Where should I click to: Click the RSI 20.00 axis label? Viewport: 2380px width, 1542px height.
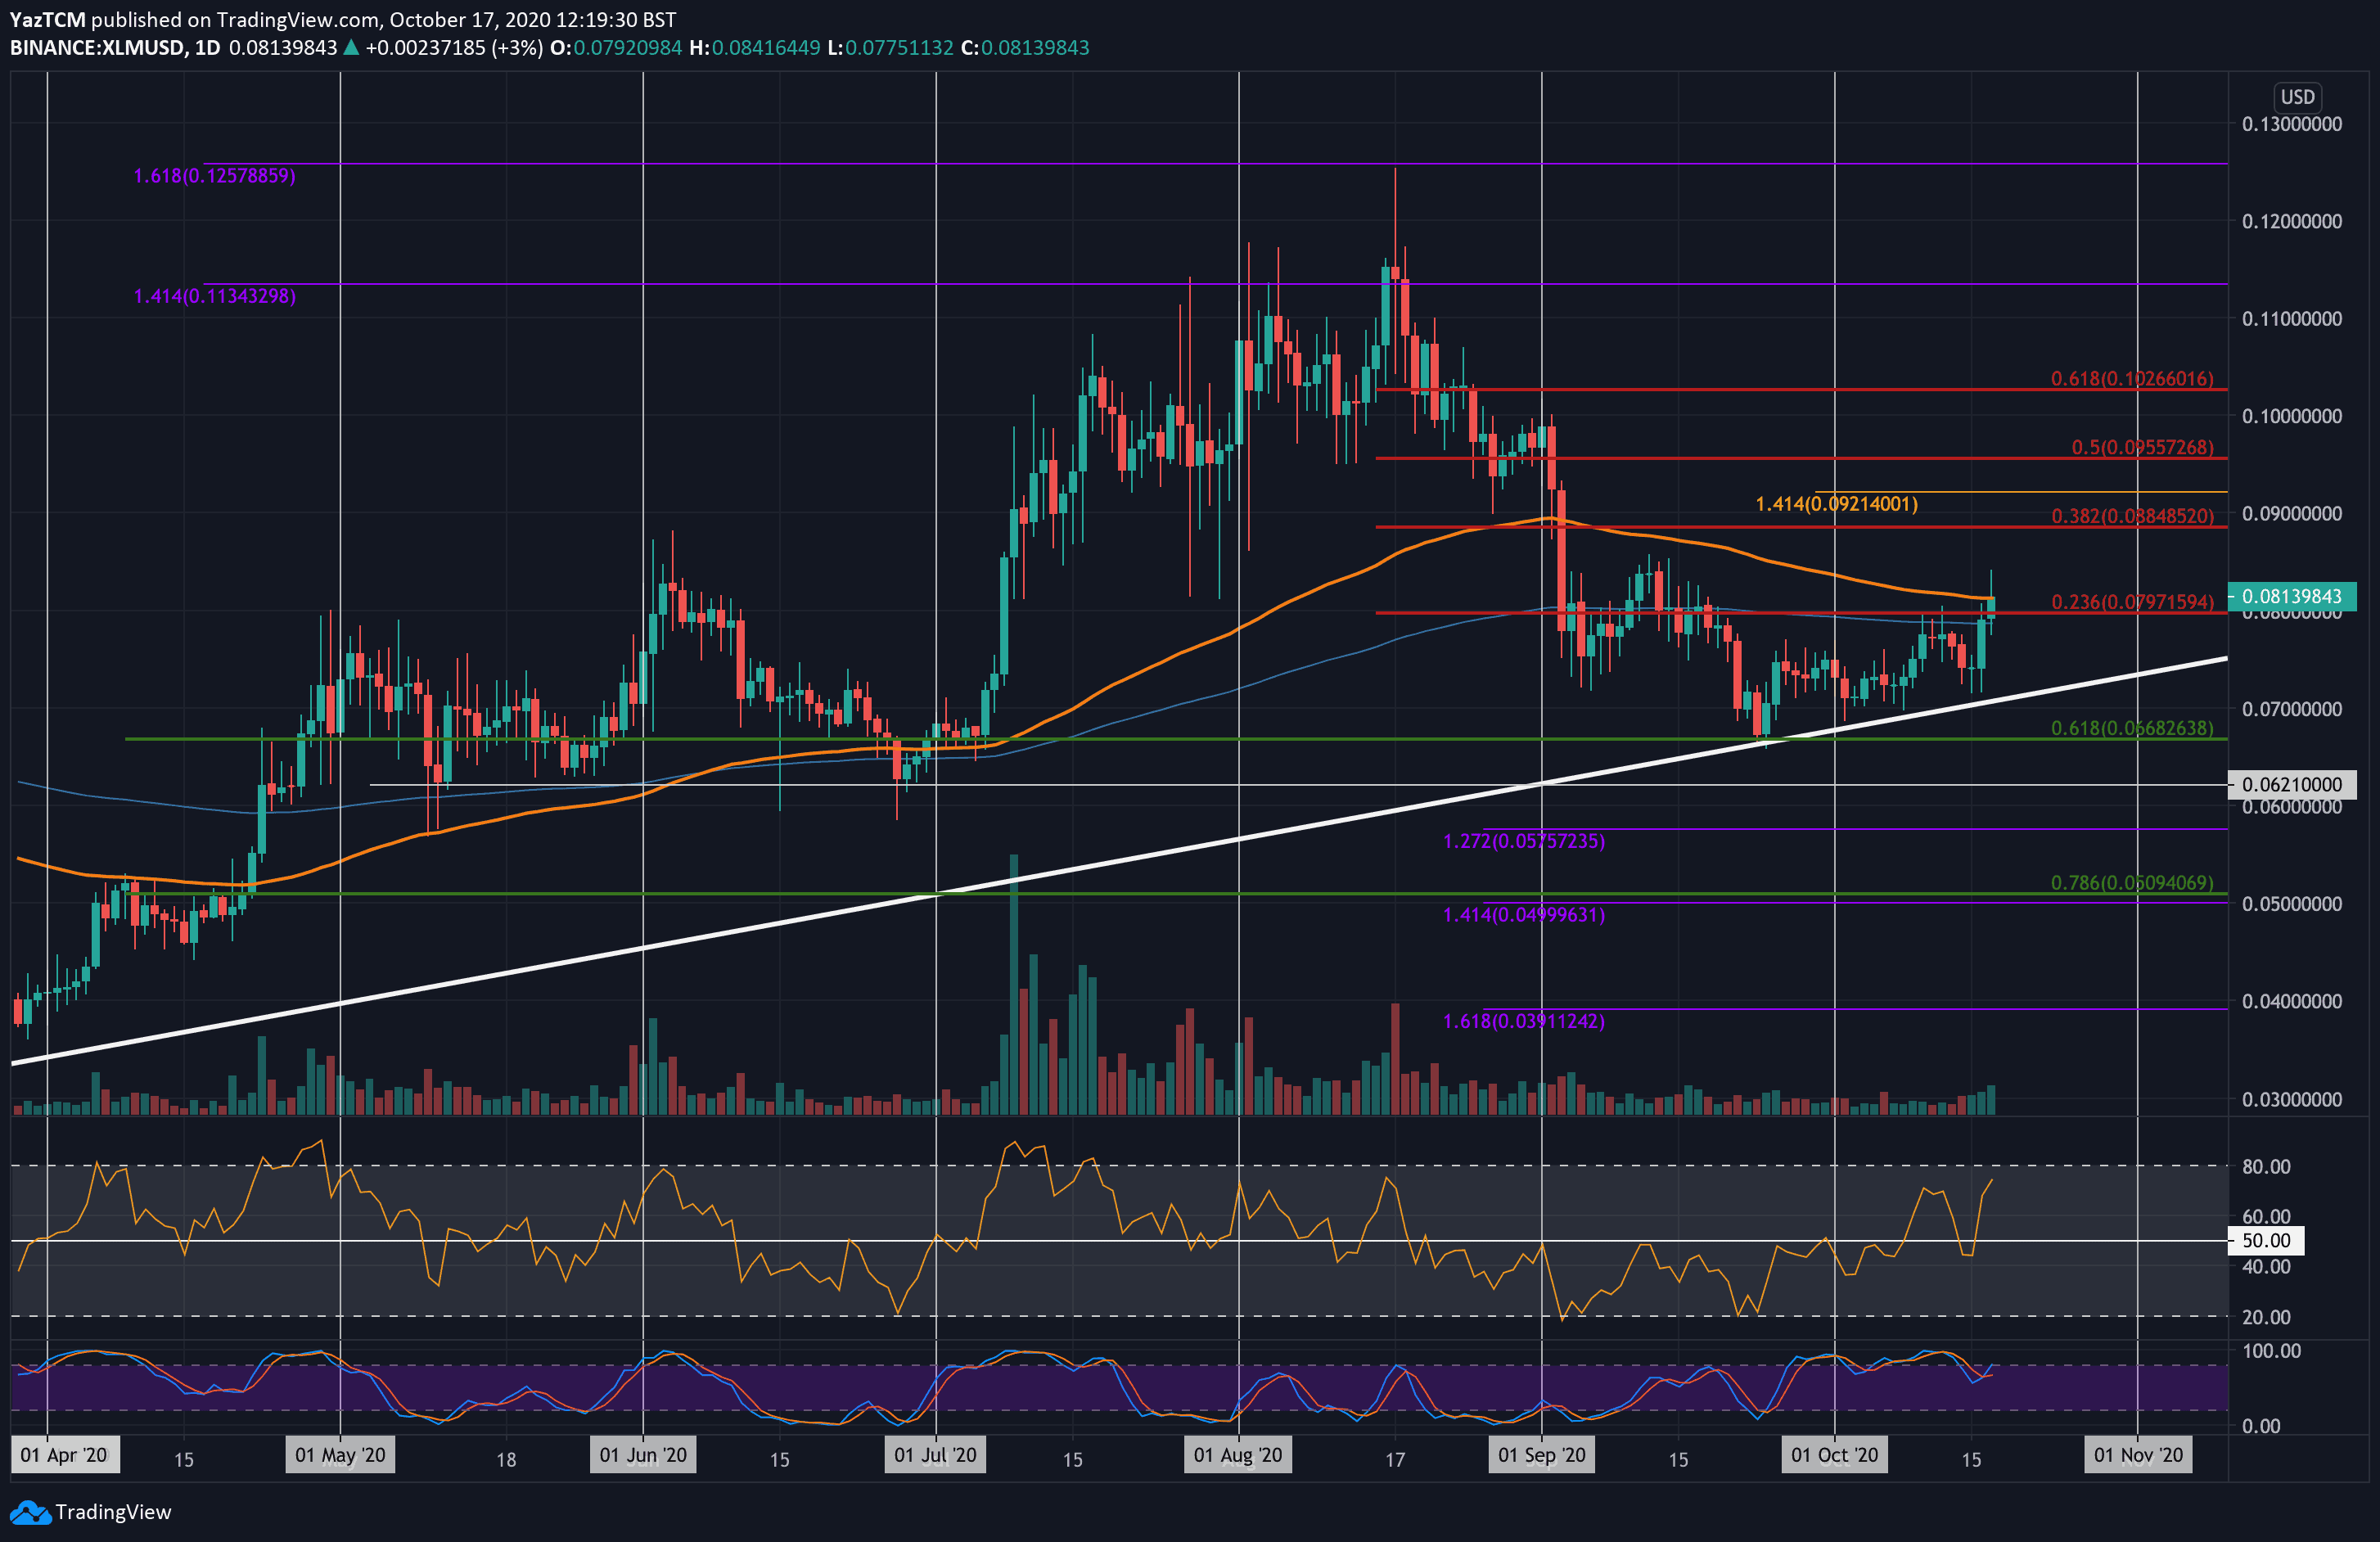(2266, 1317)
